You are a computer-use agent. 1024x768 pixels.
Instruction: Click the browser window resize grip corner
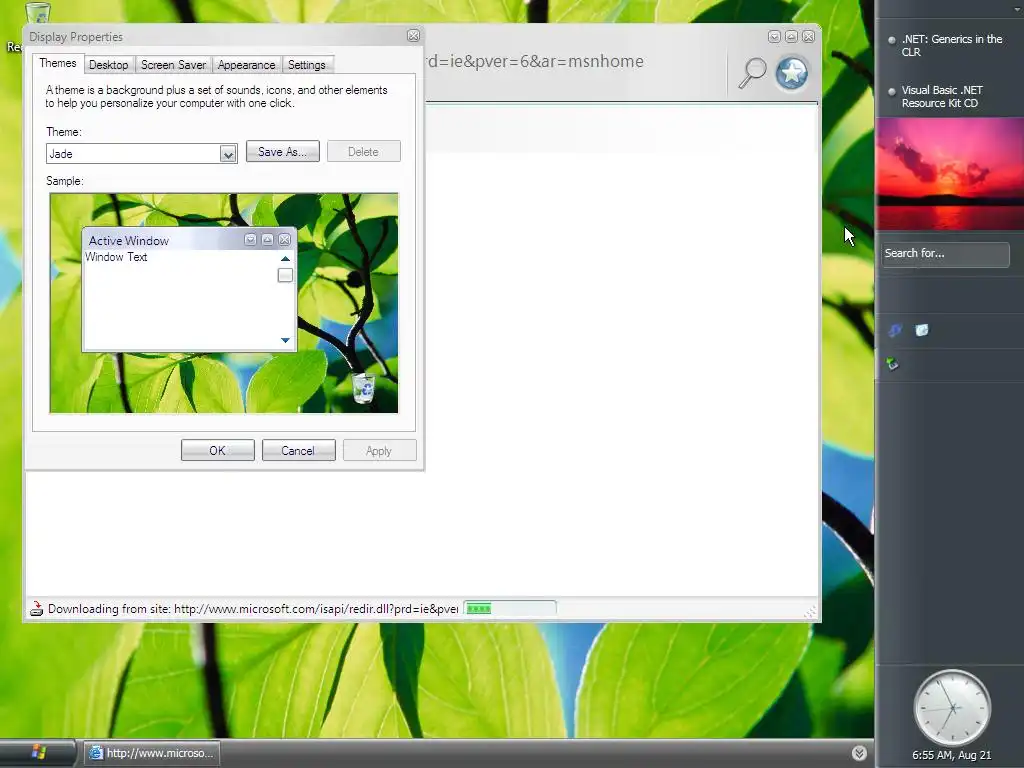click(810, 612)
